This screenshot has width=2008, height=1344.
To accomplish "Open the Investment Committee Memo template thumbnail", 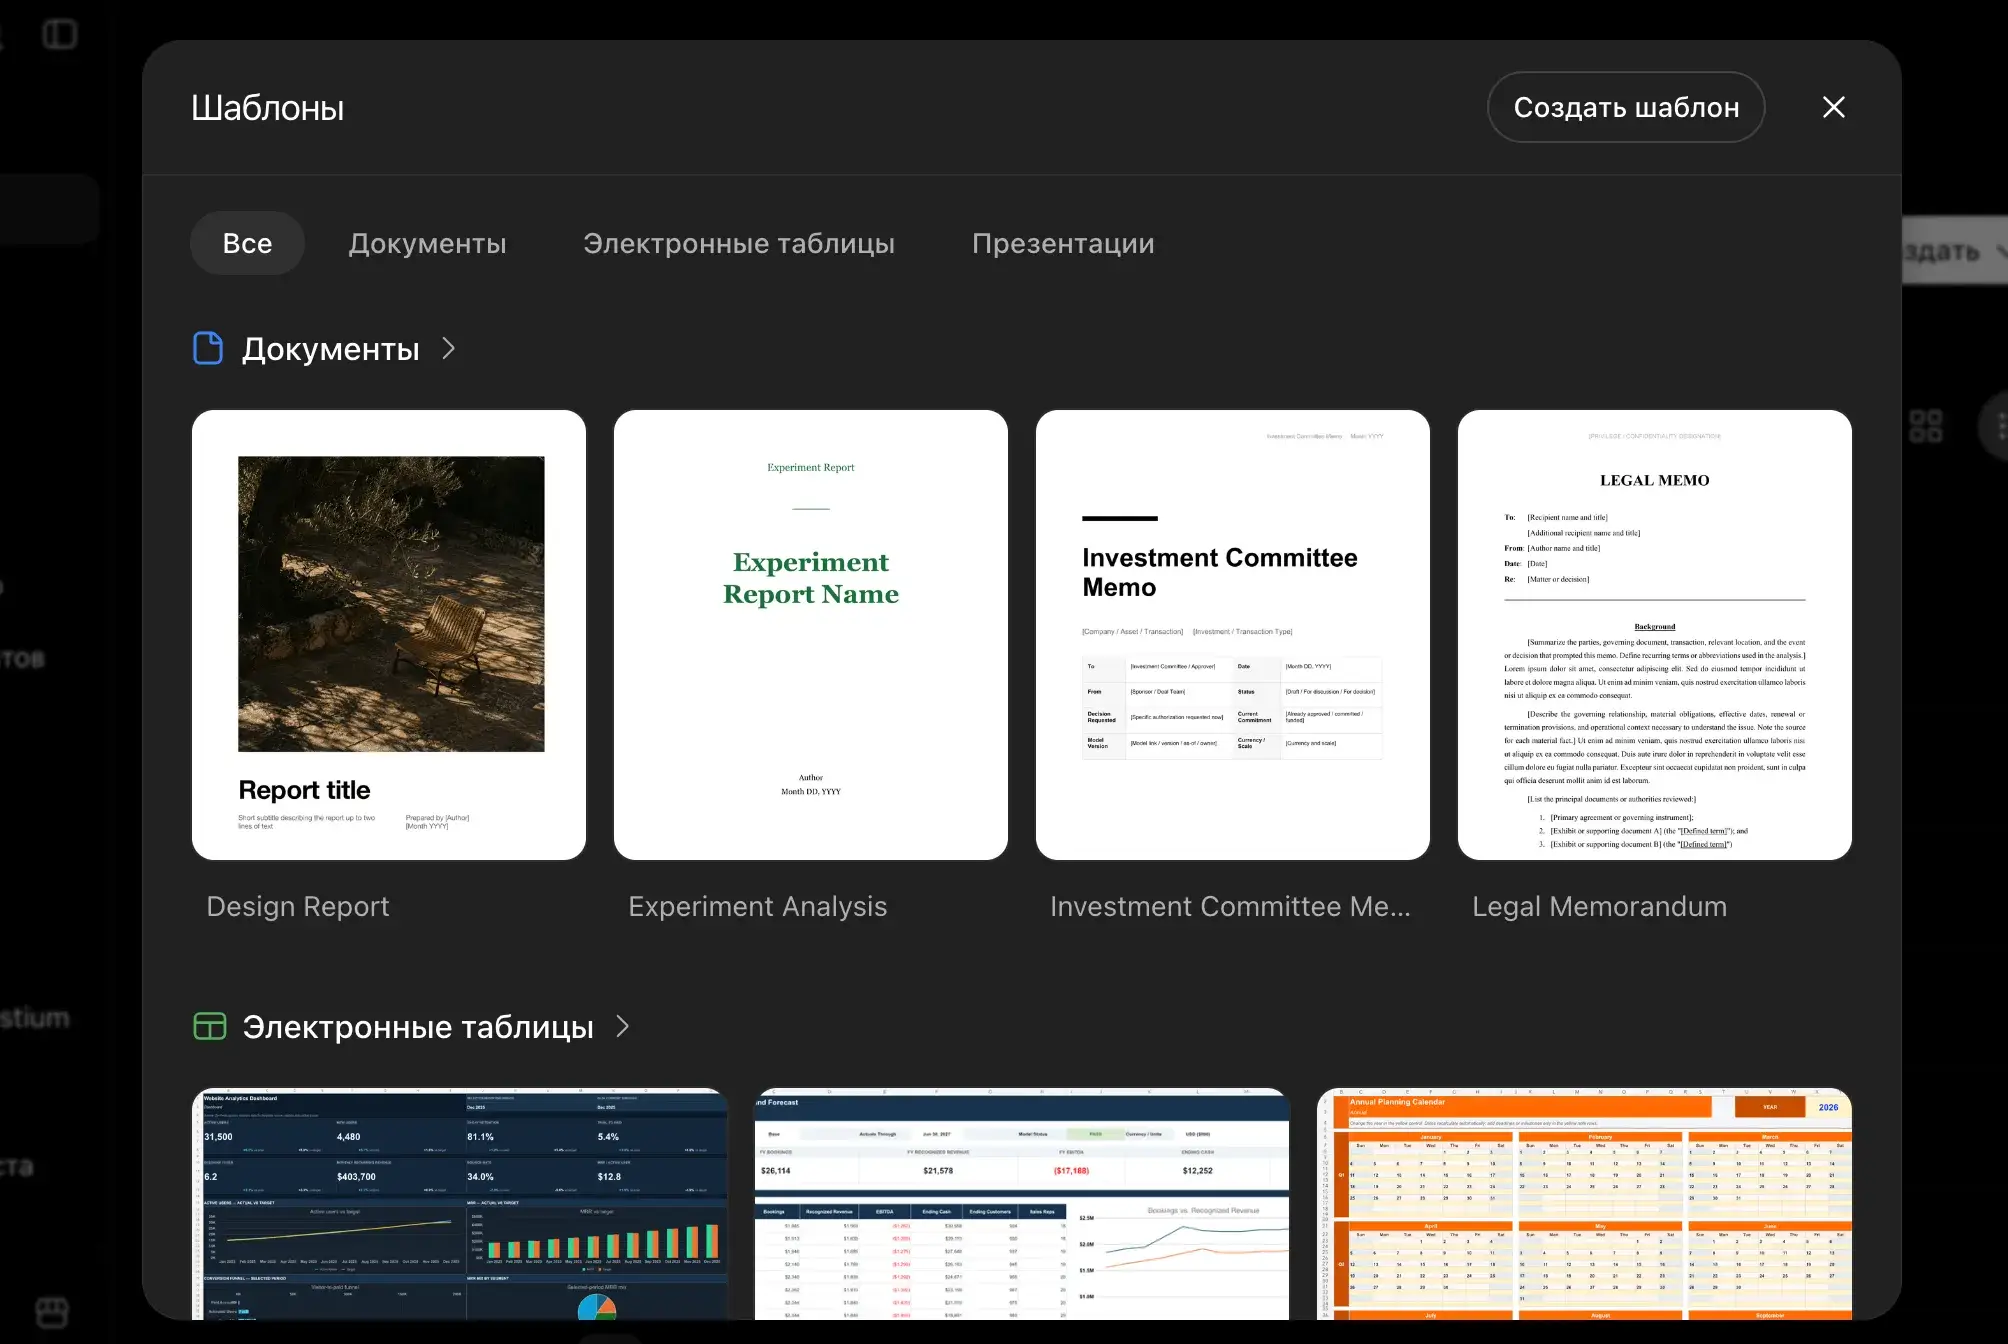I will [x=1233, y=635].
